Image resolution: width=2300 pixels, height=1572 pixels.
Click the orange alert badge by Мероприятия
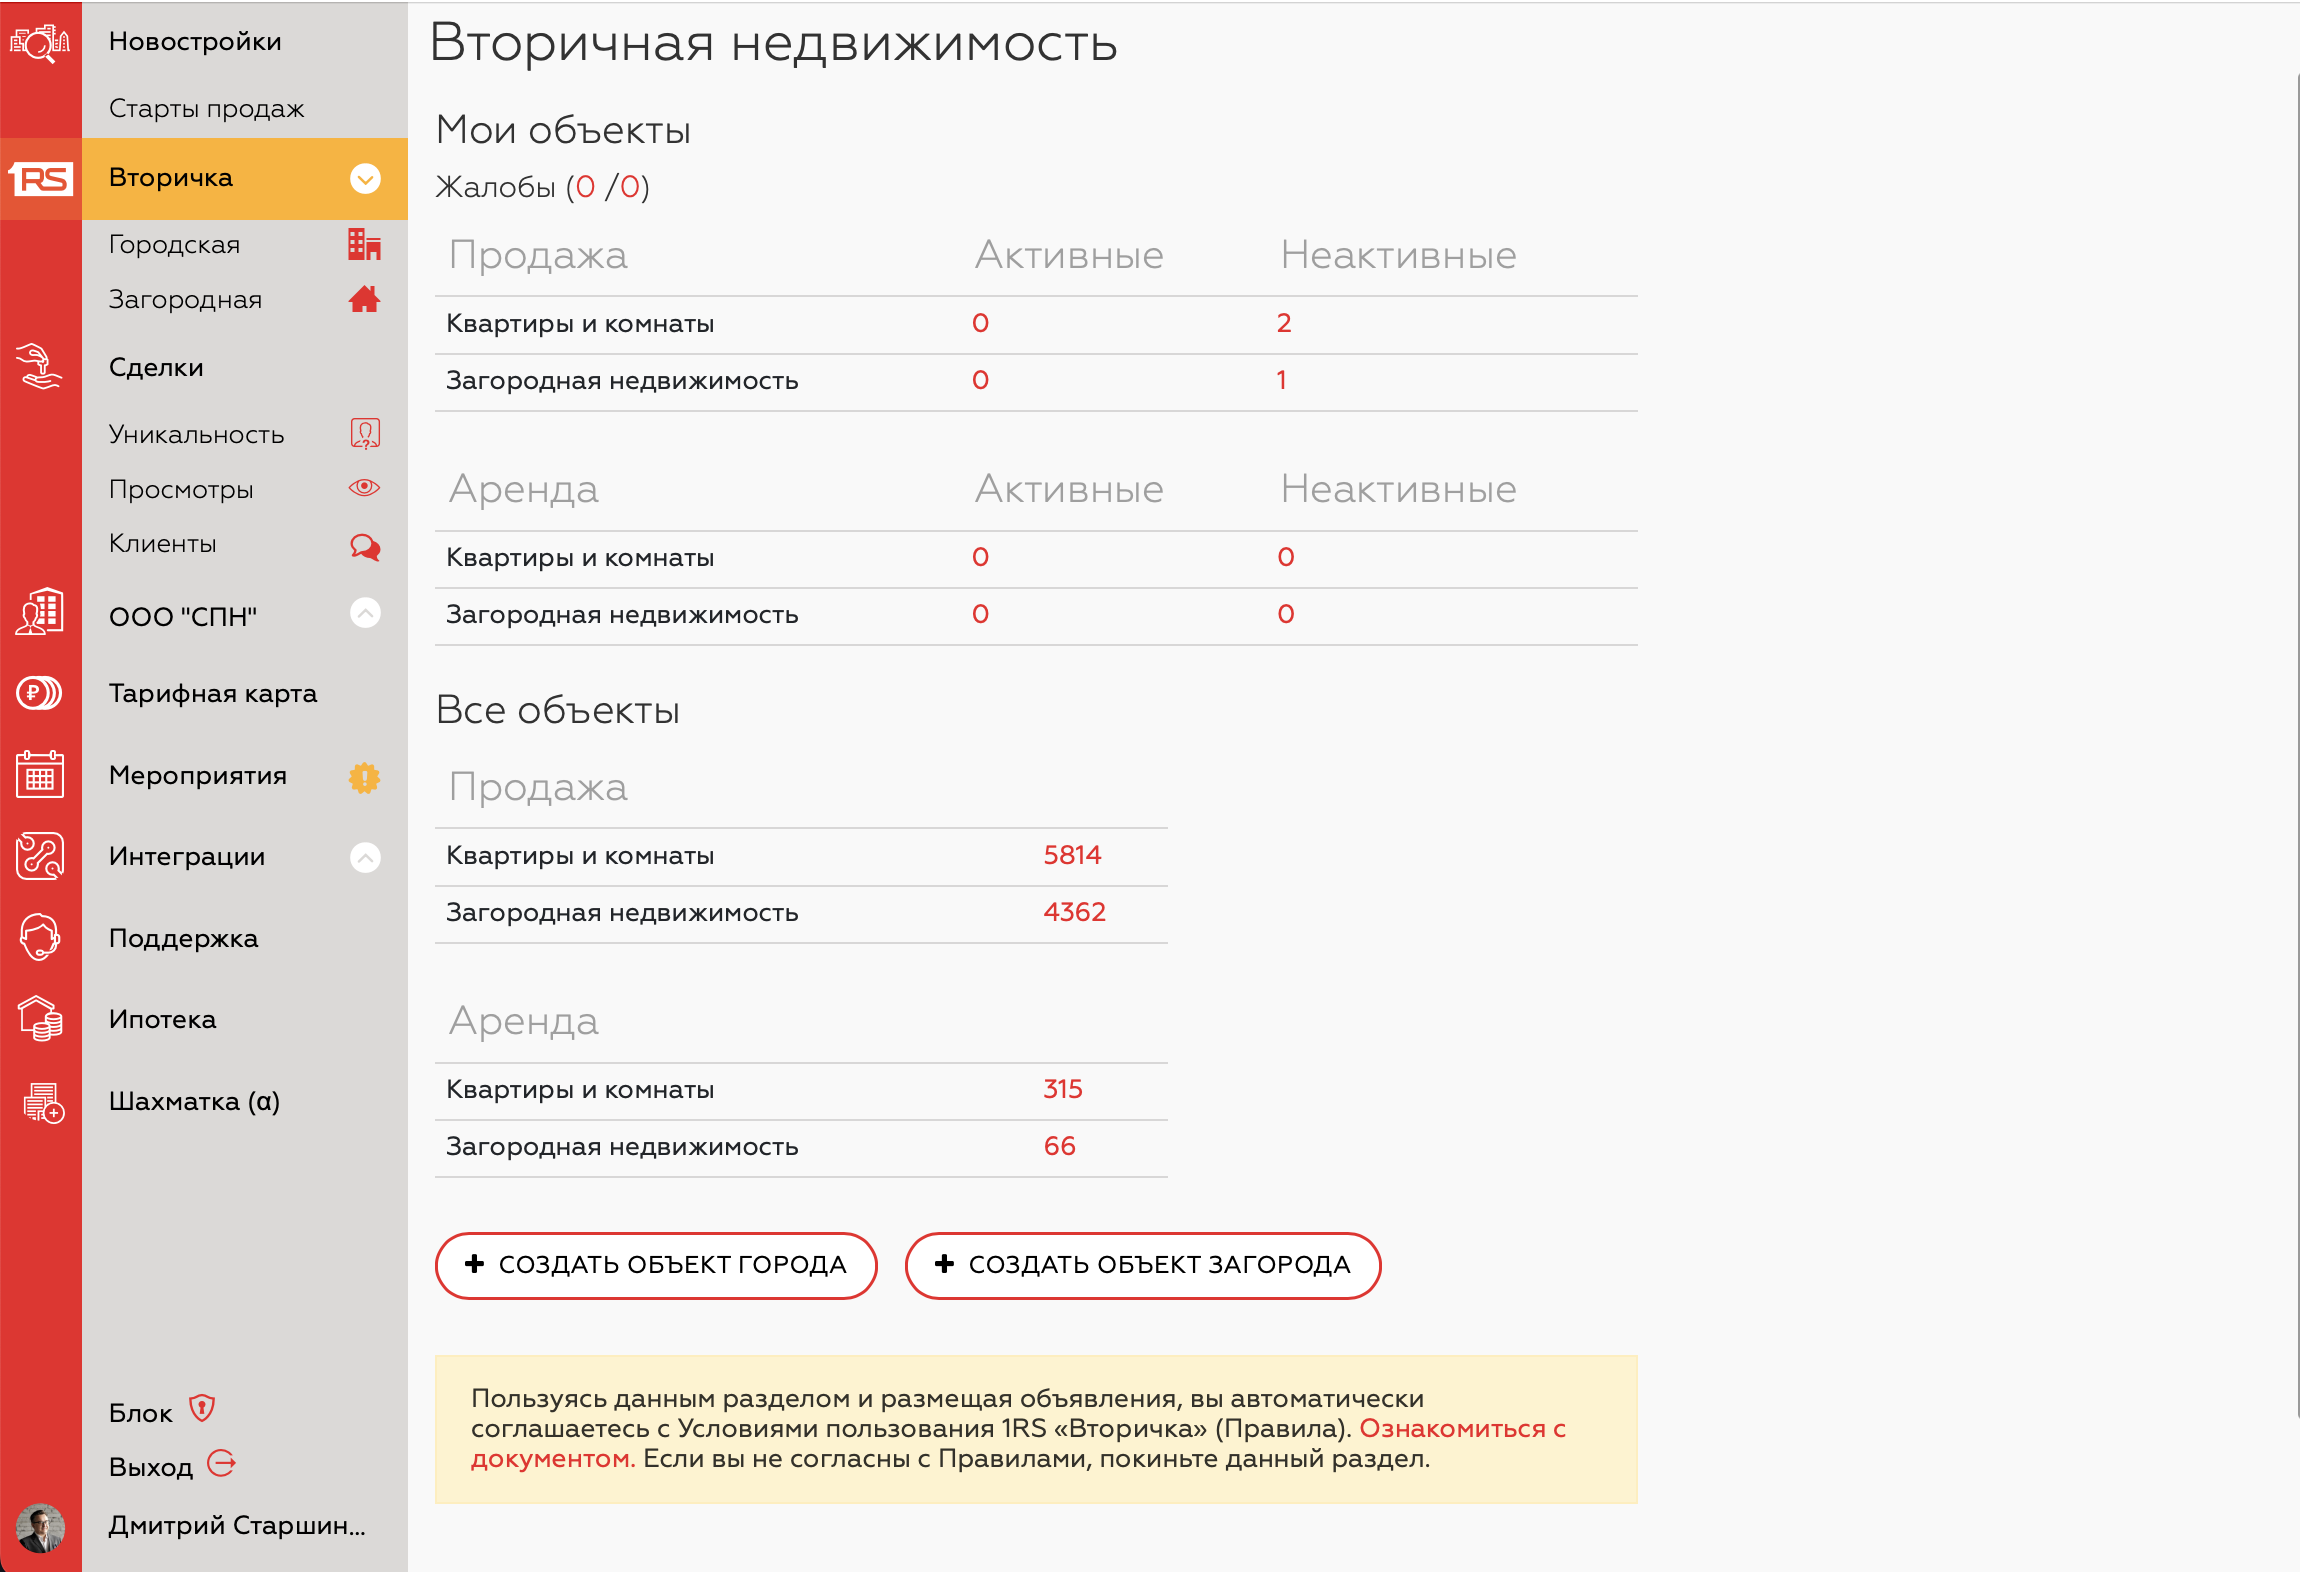[364, 777]
